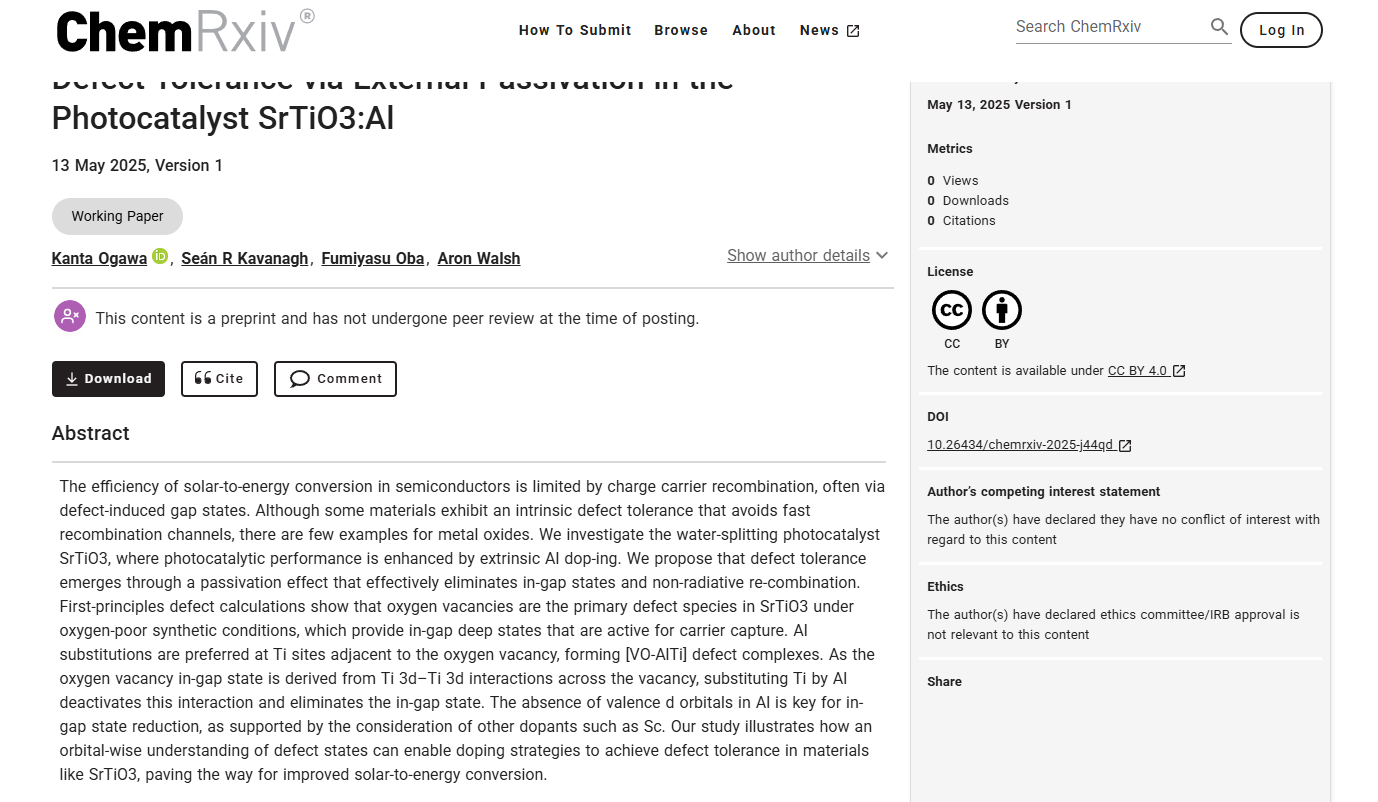Click Kanta Ogawa's ORCID icon
Viewport: 1378px width, 802px height.
(x=160, y=257)
